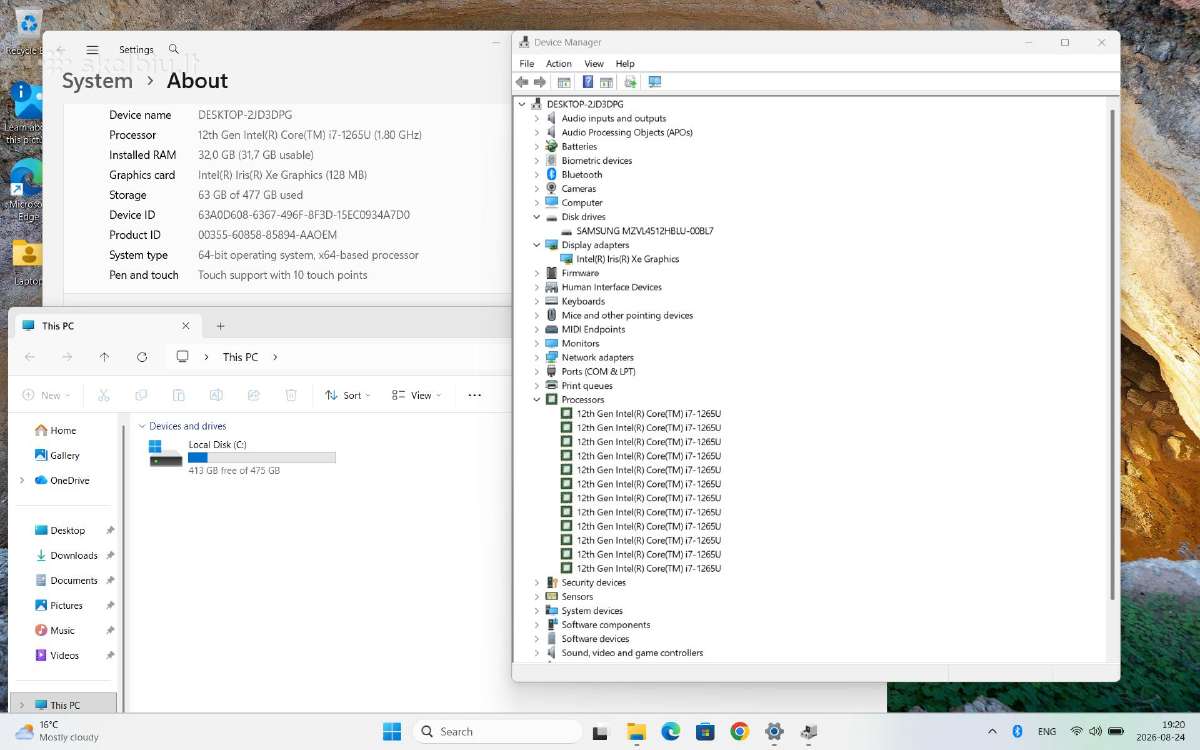
Task: Open Downloads folder in sidebar
Action: tap(74, 555)
